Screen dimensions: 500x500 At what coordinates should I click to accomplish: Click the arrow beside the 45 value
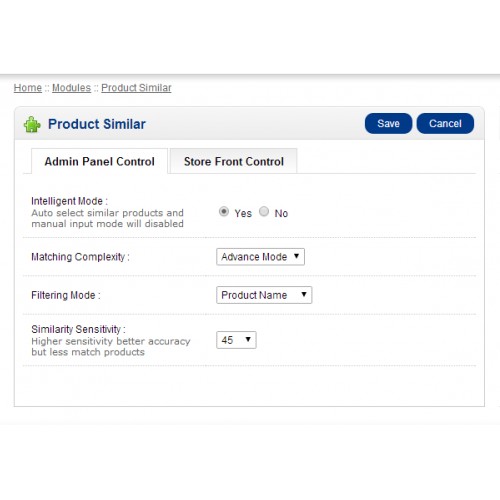click(248, 339)
